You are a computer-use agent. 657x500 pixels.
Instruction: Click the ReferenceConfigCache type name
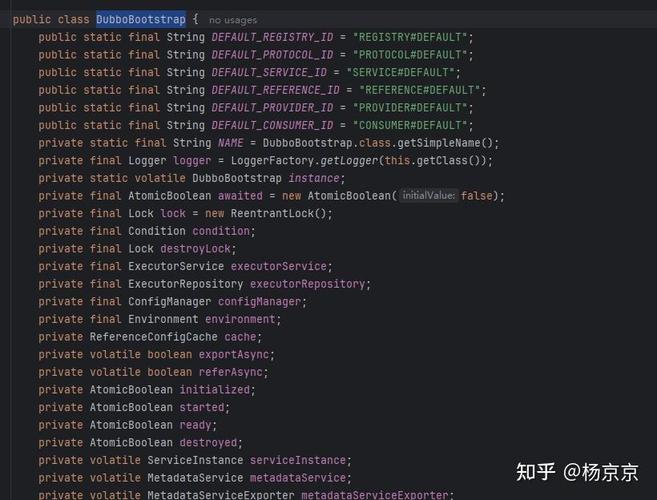click(x=153, y=337)
